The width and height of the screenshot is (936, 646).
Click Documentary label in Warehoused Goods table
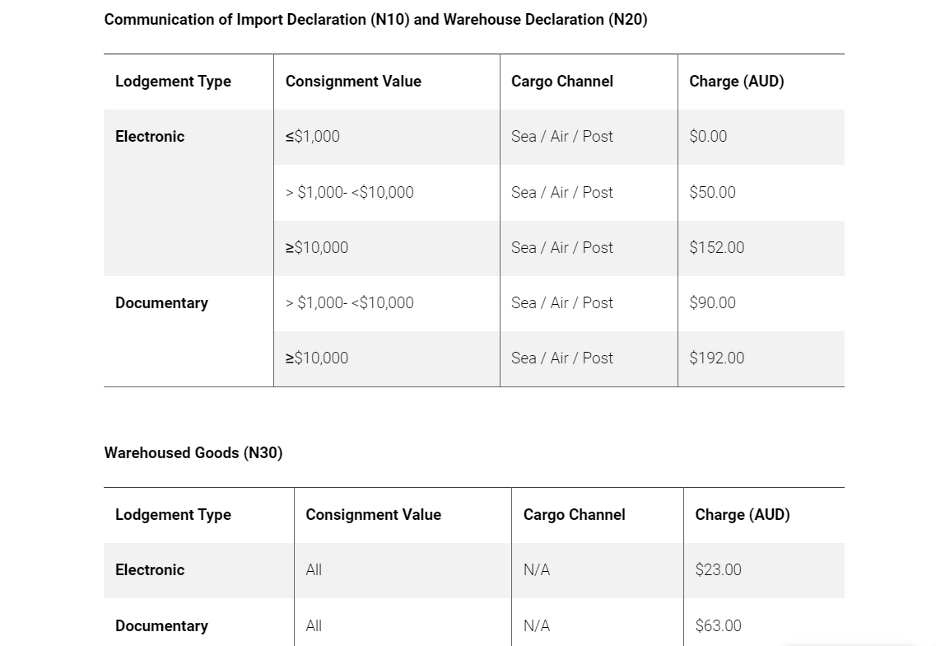tap(161, 626)
